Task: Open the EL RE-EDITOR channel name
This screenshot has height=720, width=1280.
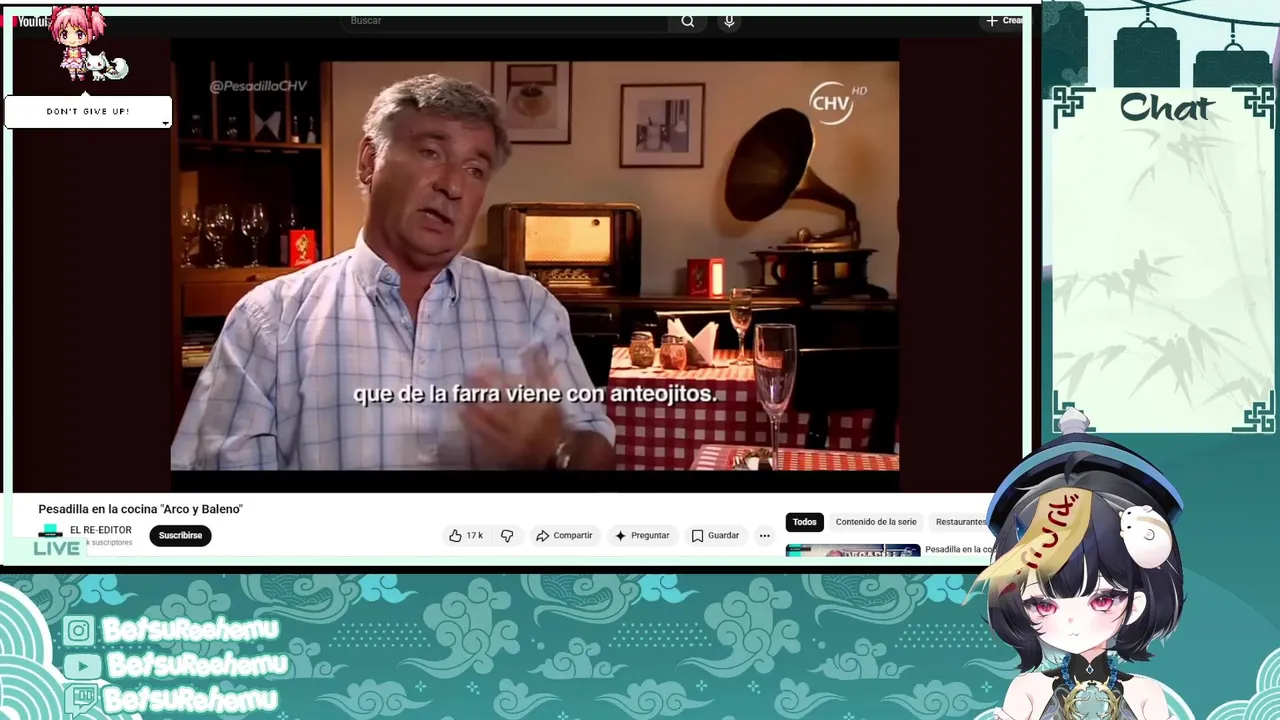Action: pos(101,530)
